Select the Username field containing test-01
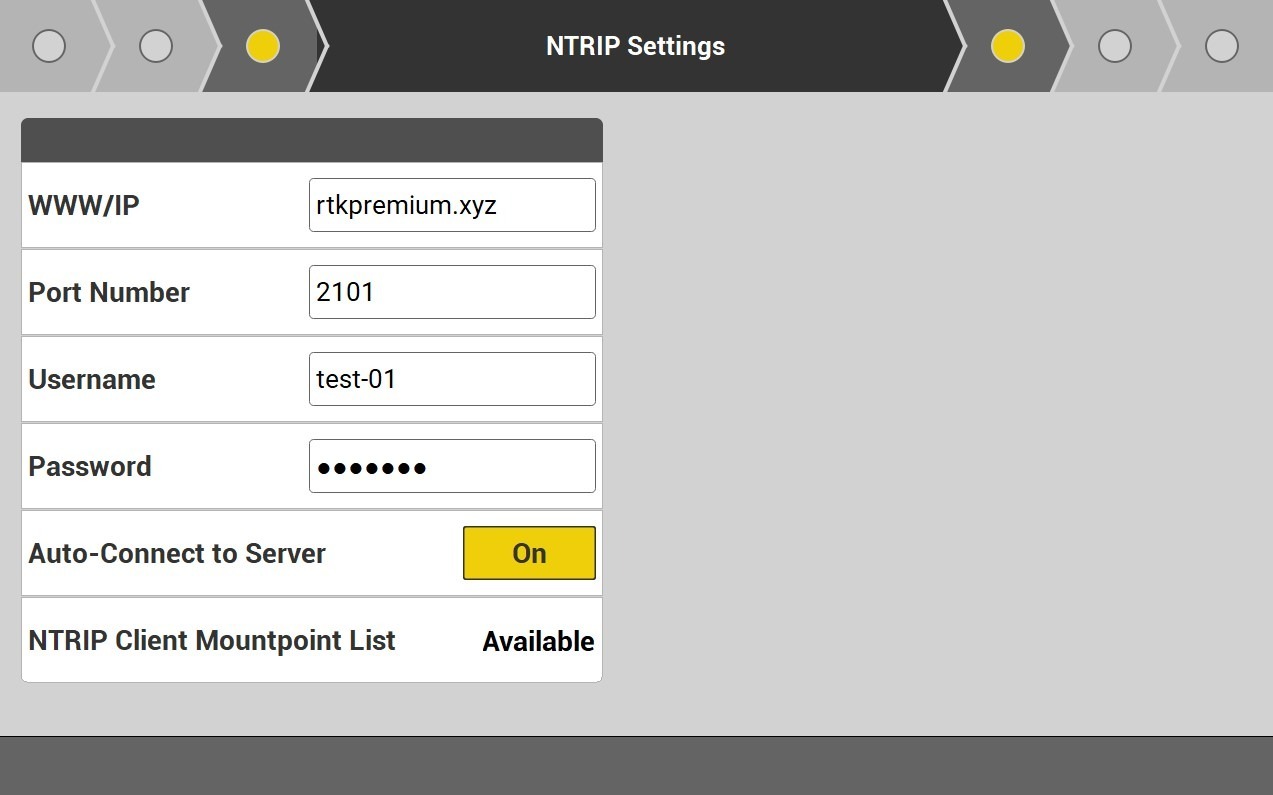The width and height of the screenshot is (1273, 795). [x=452, y=379]
